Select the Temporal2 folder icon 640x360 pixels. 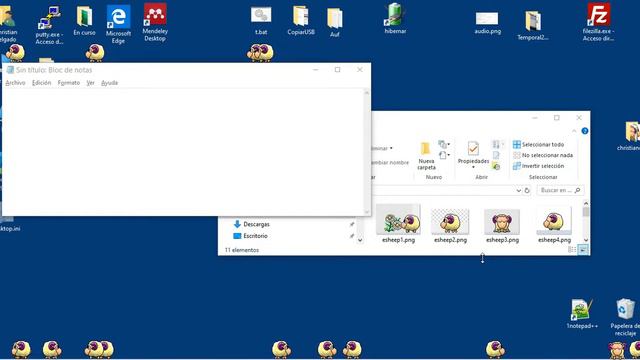coord(533,25)
